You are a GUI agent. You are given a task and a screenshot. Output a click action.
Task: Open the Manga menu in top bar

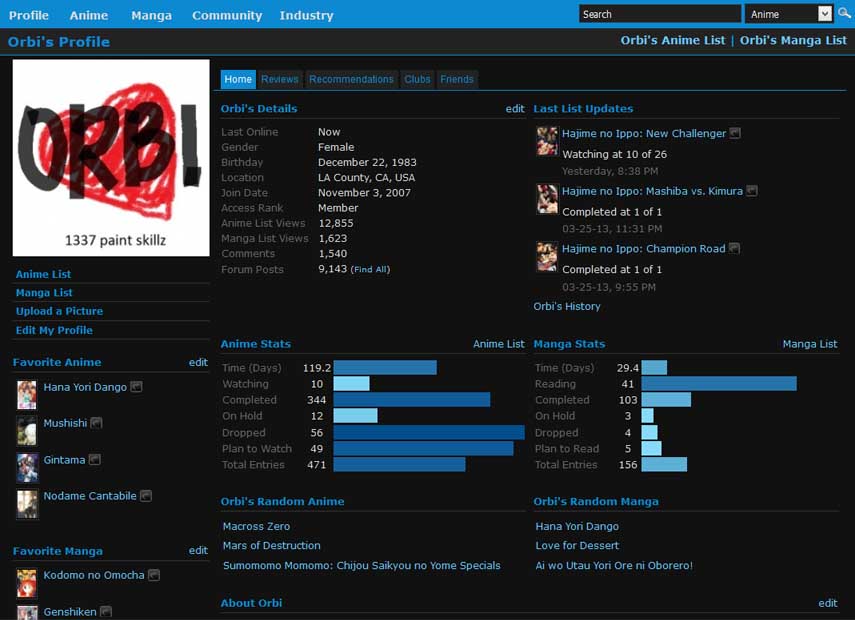pyautogui.click(x=152, y=15)
